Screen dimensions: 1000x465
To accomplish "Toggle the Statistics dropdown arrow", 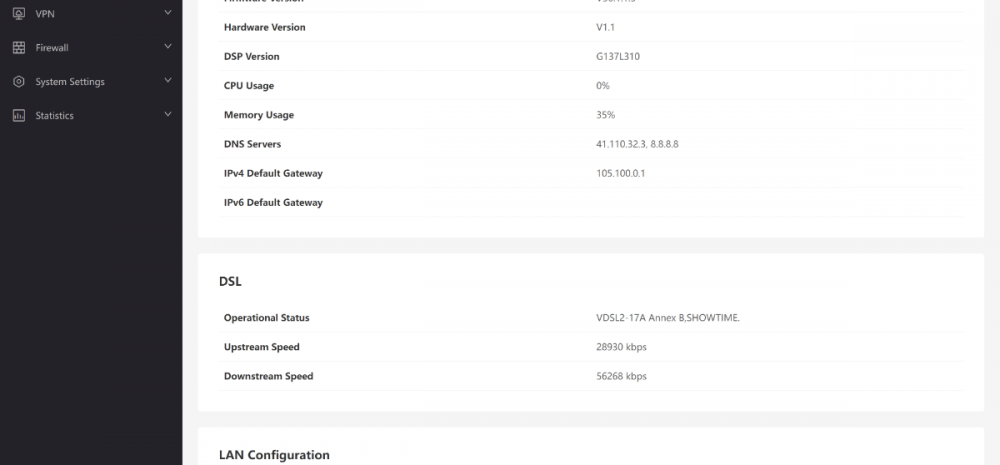I will pos(167,115).
